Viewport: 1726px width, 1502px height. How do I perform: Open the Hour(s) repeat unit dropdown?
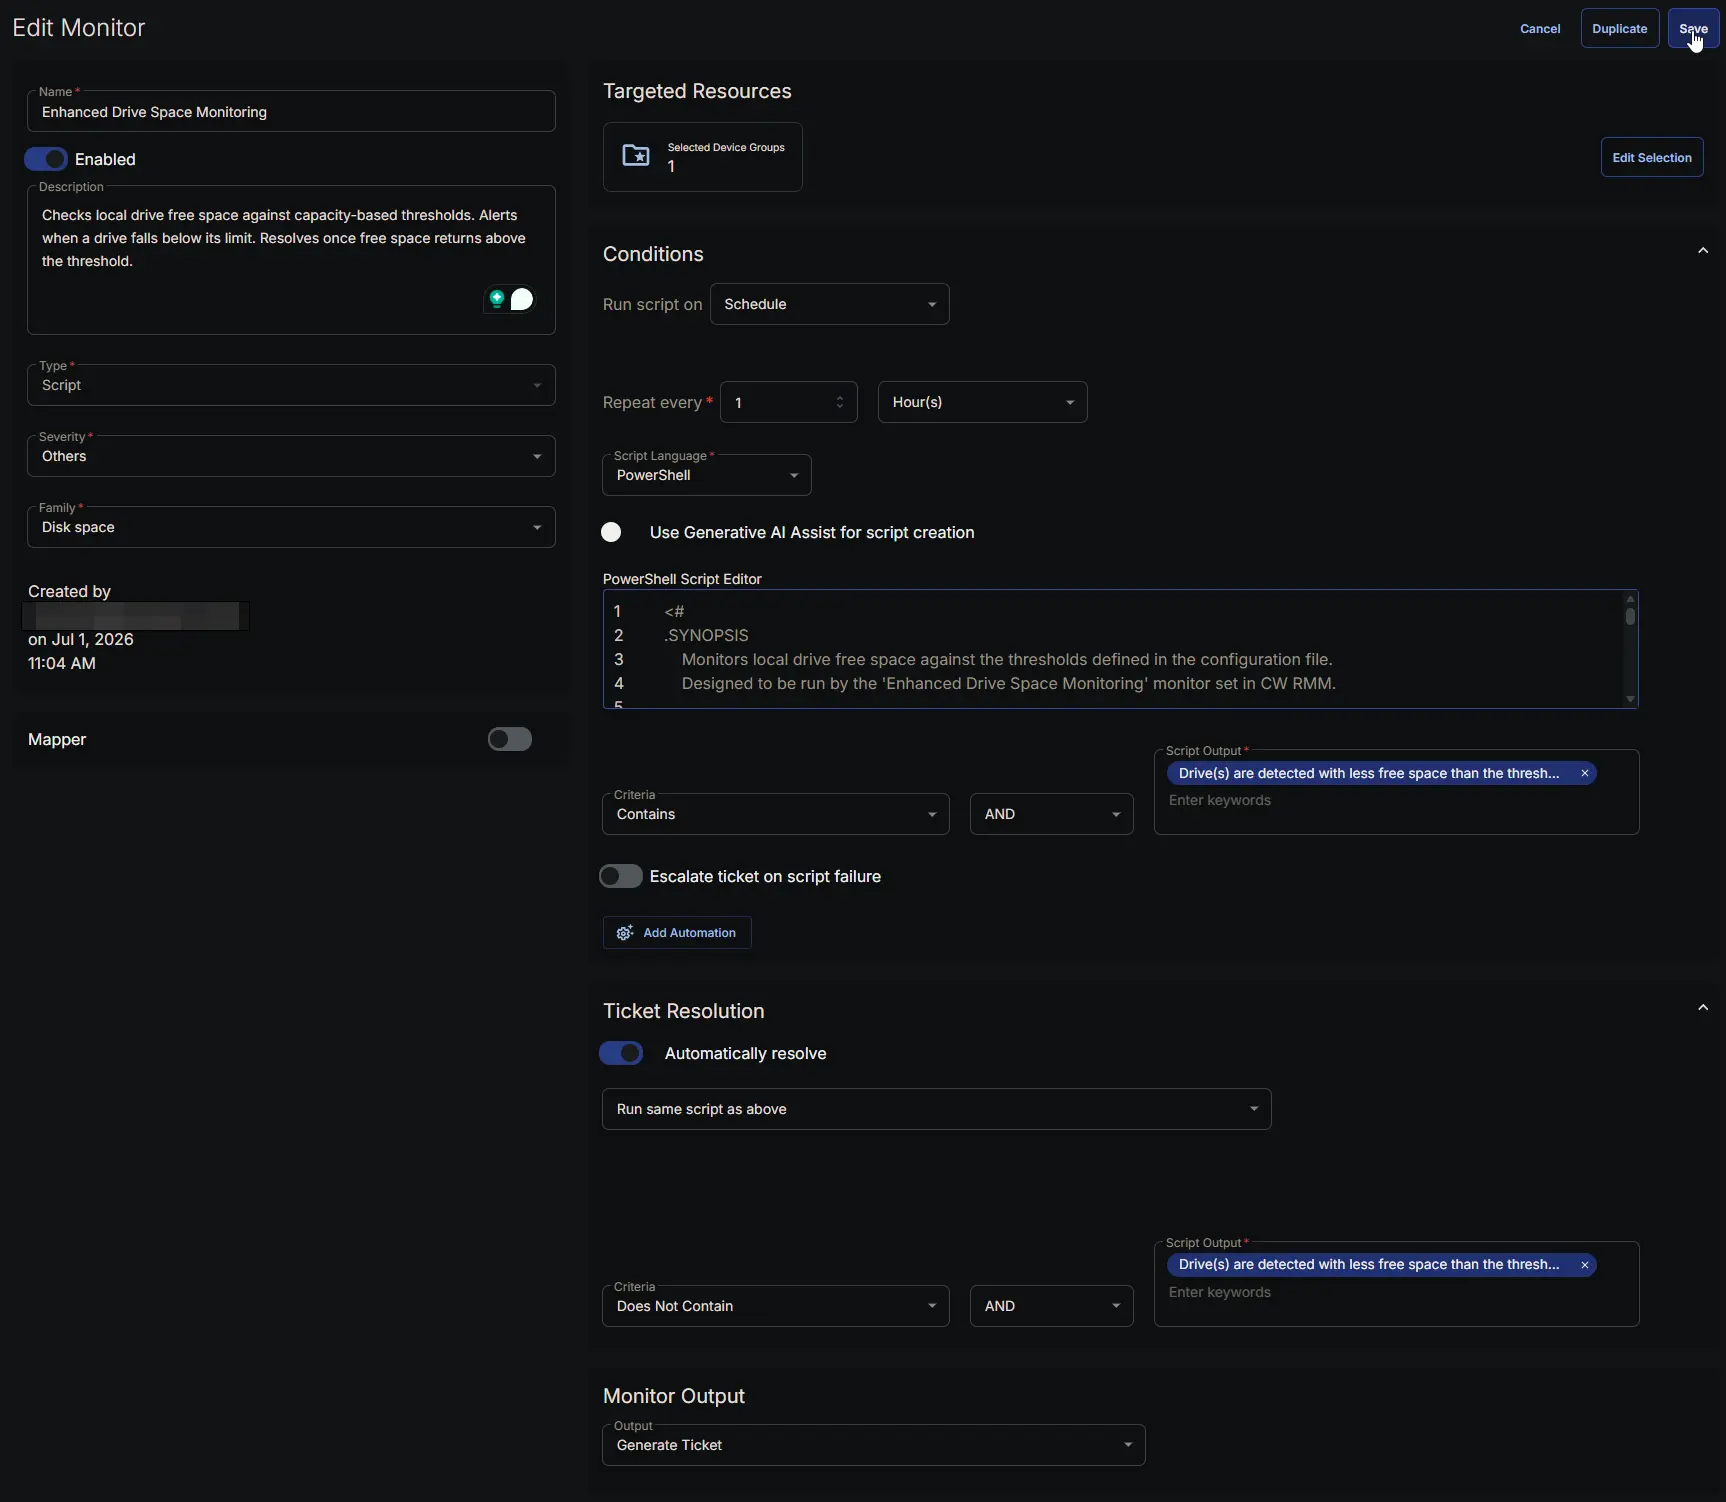[983, 402]
